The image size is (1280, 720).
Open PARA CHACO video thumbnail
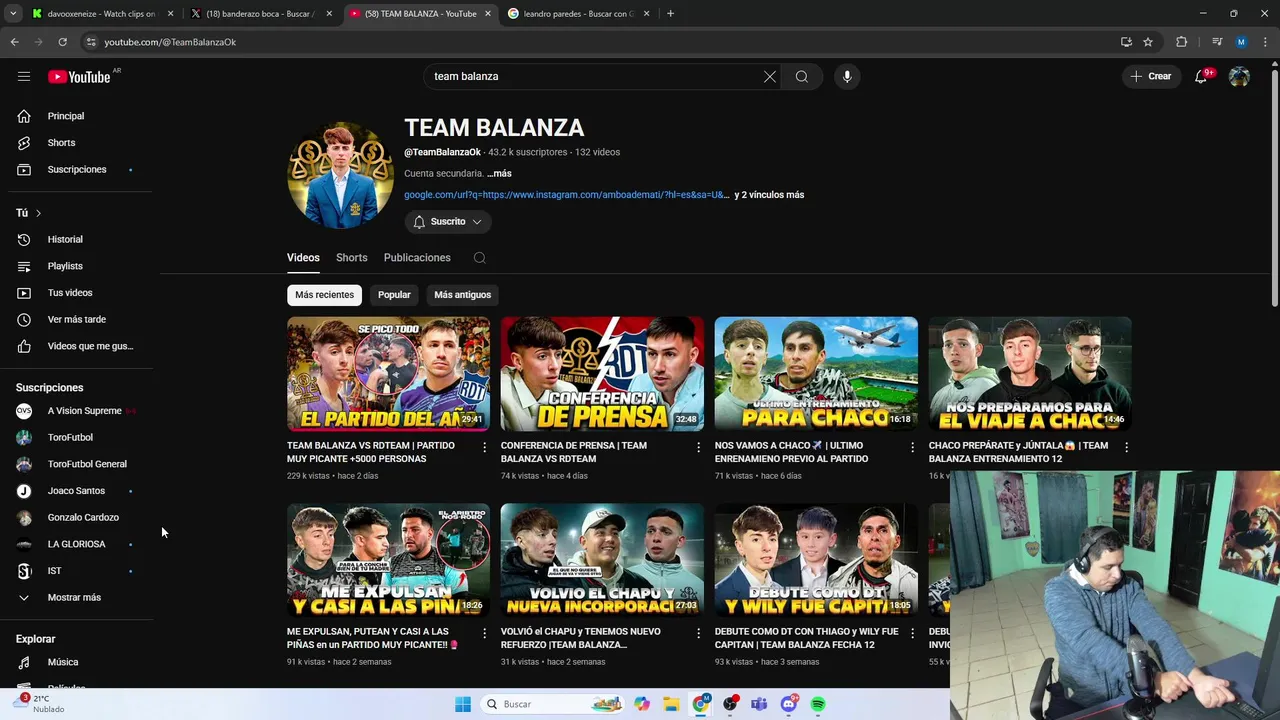click(x=816, y=374)
